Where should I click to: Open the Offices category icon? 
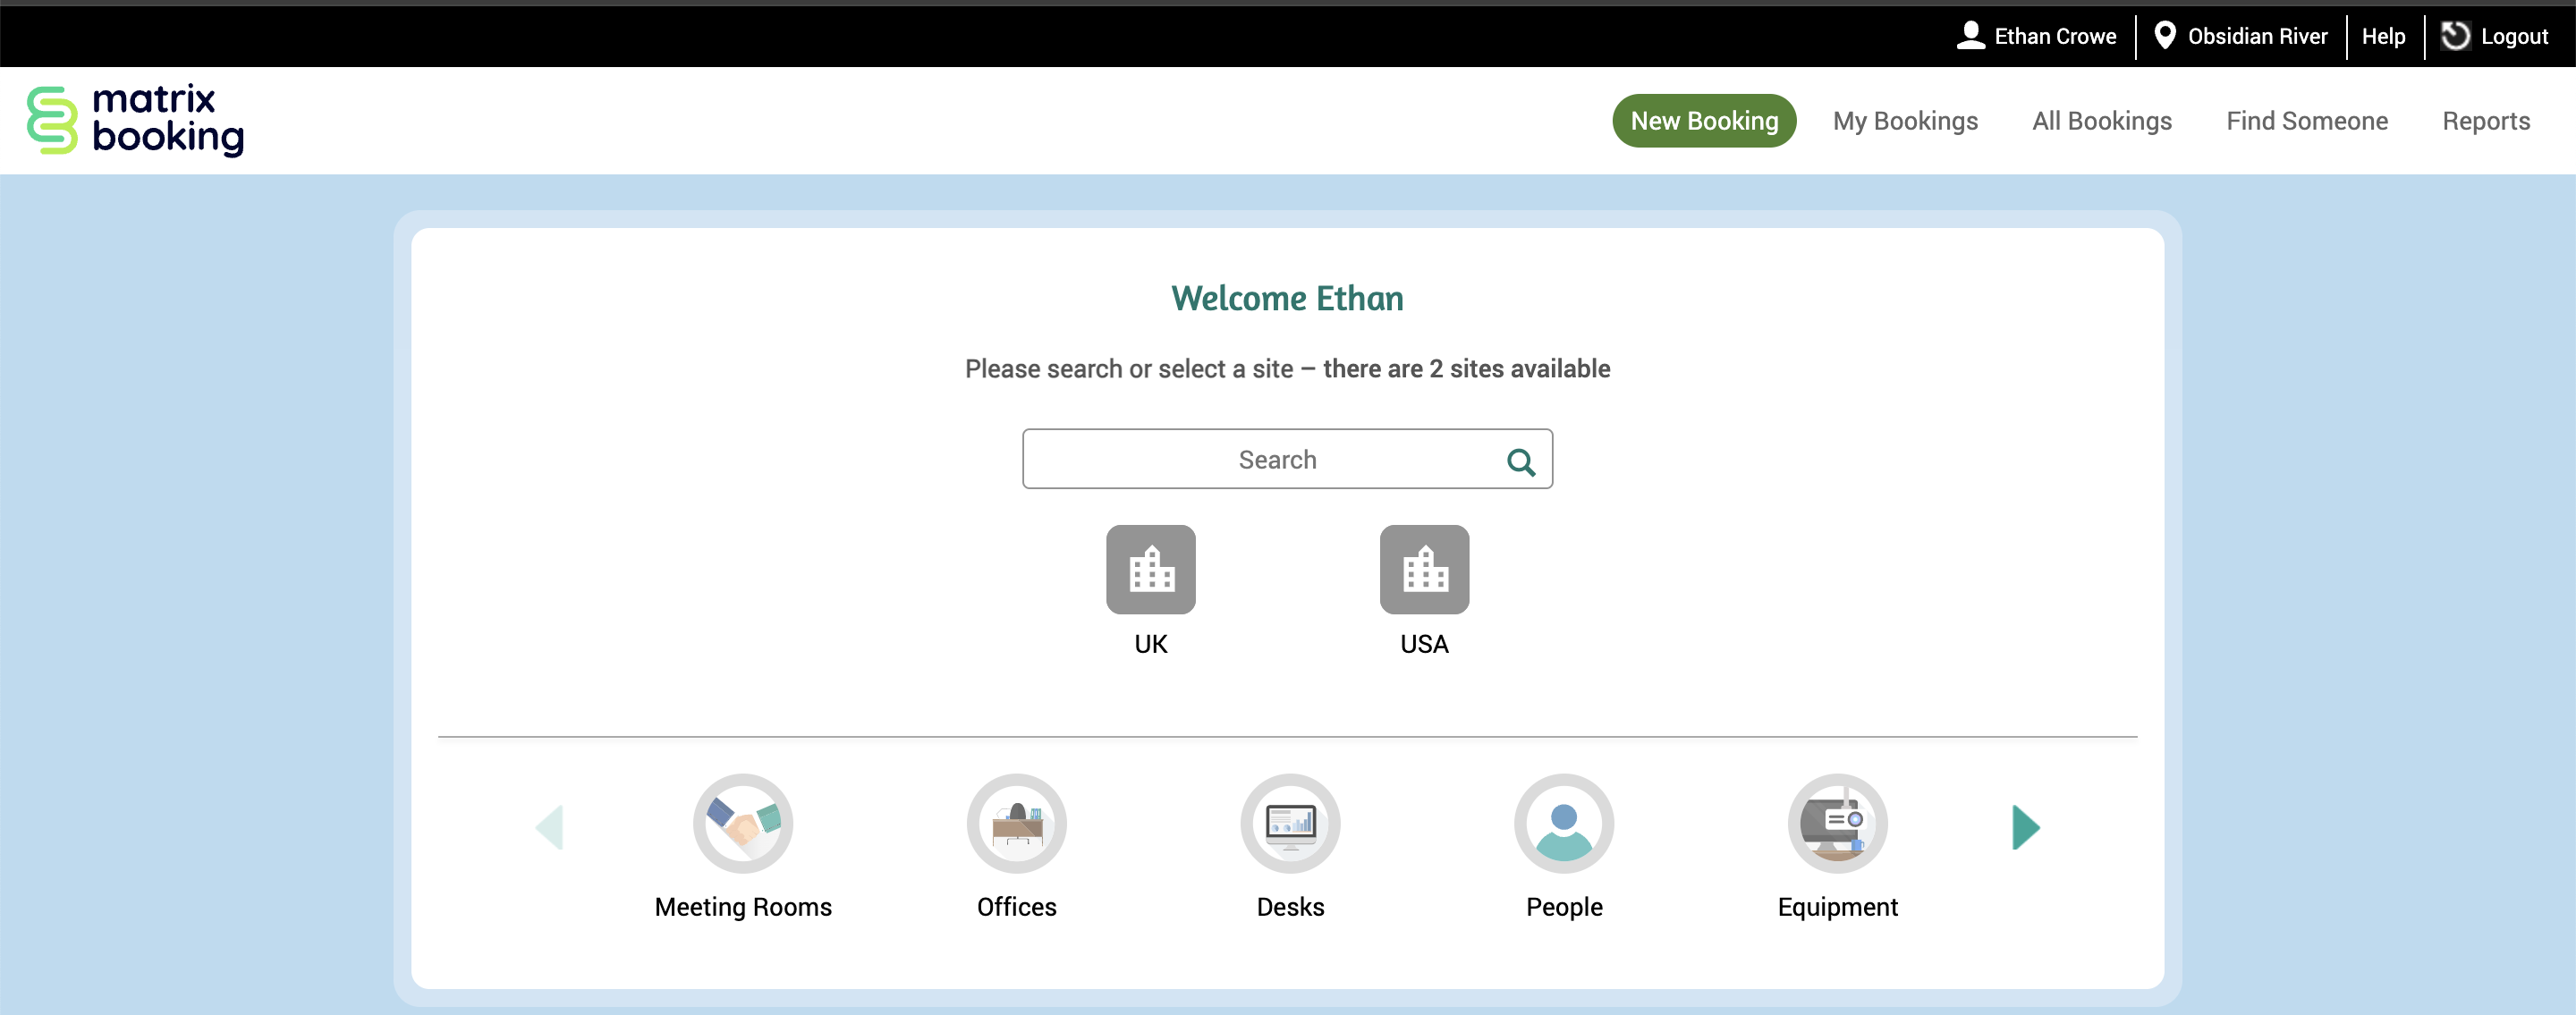point(1016,823)
